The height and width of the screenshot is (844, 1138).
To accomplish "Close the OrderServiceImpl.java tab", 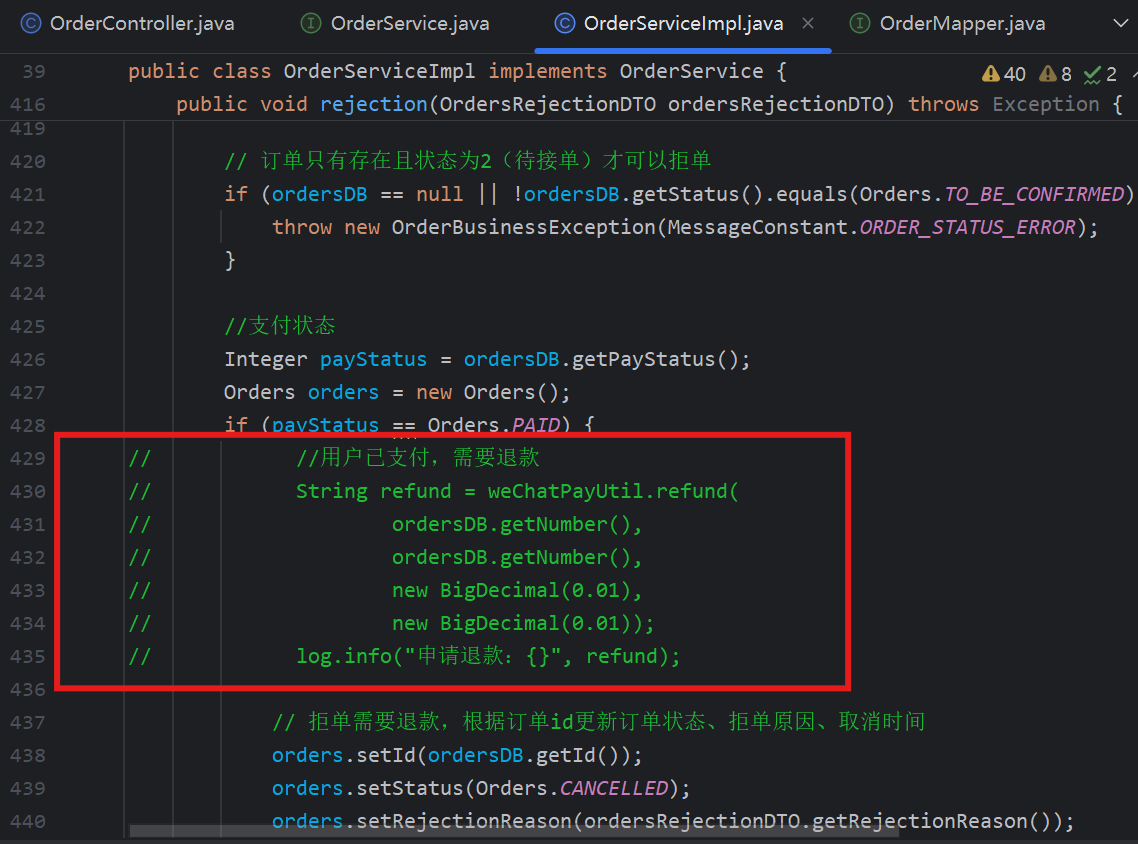I will pyautogui.click(x=808, y=24).
